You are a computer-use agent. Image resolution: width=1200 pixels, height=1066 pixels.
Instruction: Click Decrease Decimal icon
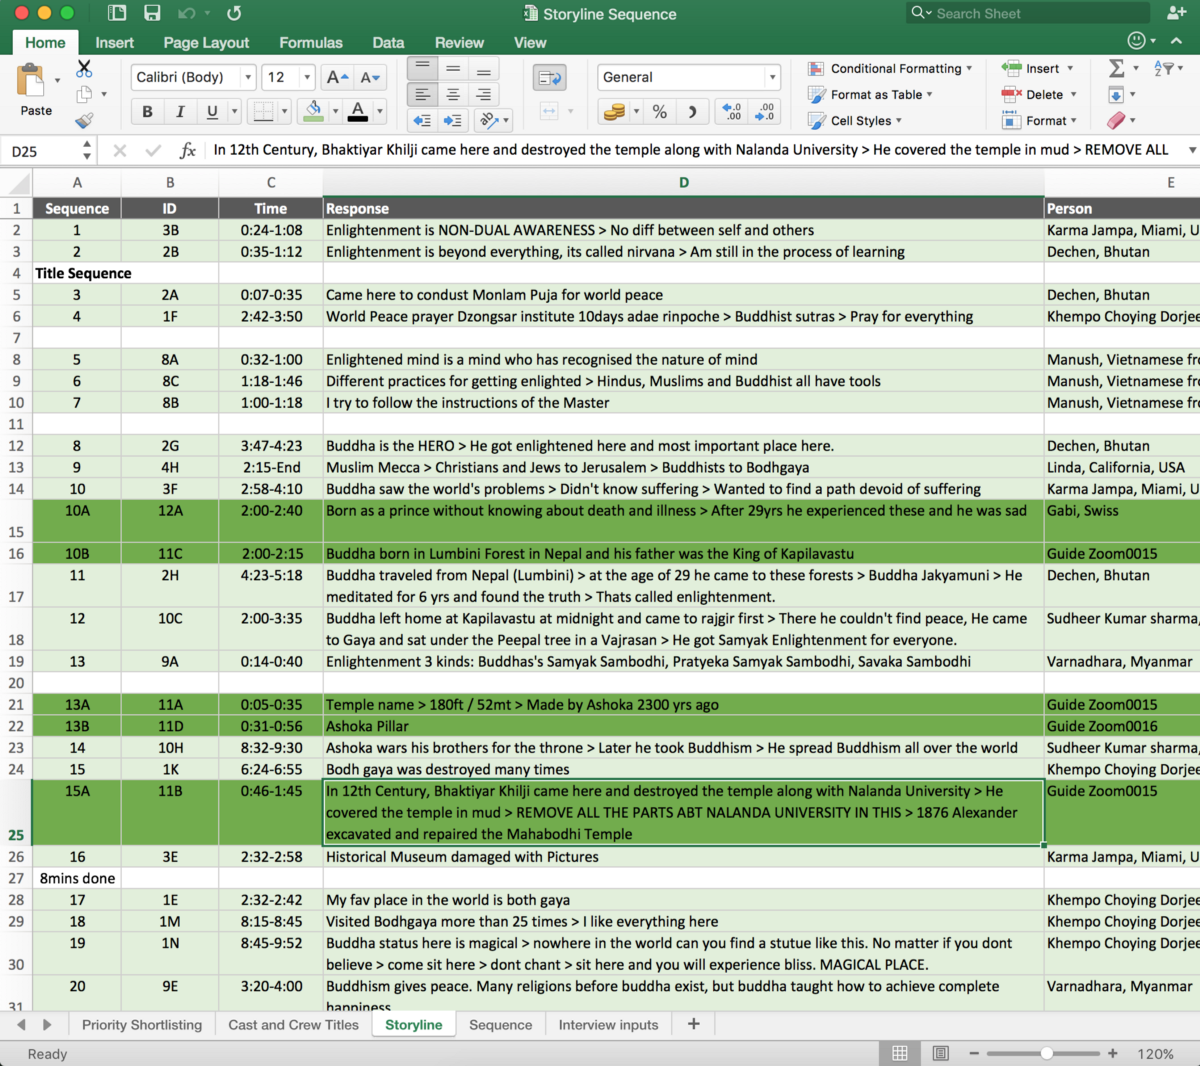[x=765, y=111]
